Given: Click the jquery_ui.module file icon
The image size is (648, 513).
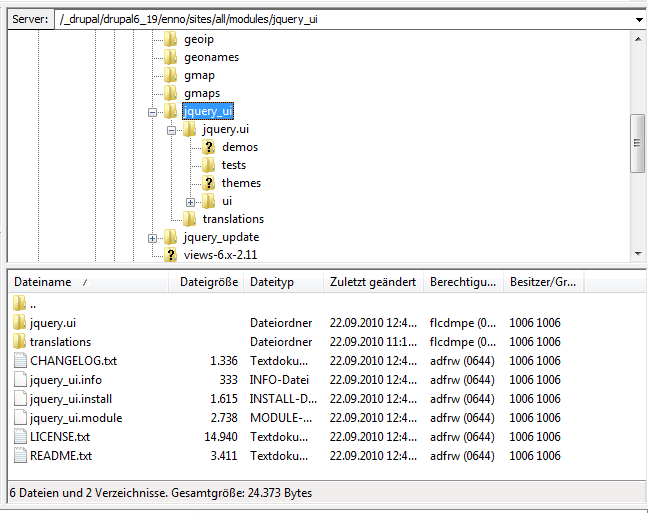Looking at the screenshot, I should (x=20, y=417).
